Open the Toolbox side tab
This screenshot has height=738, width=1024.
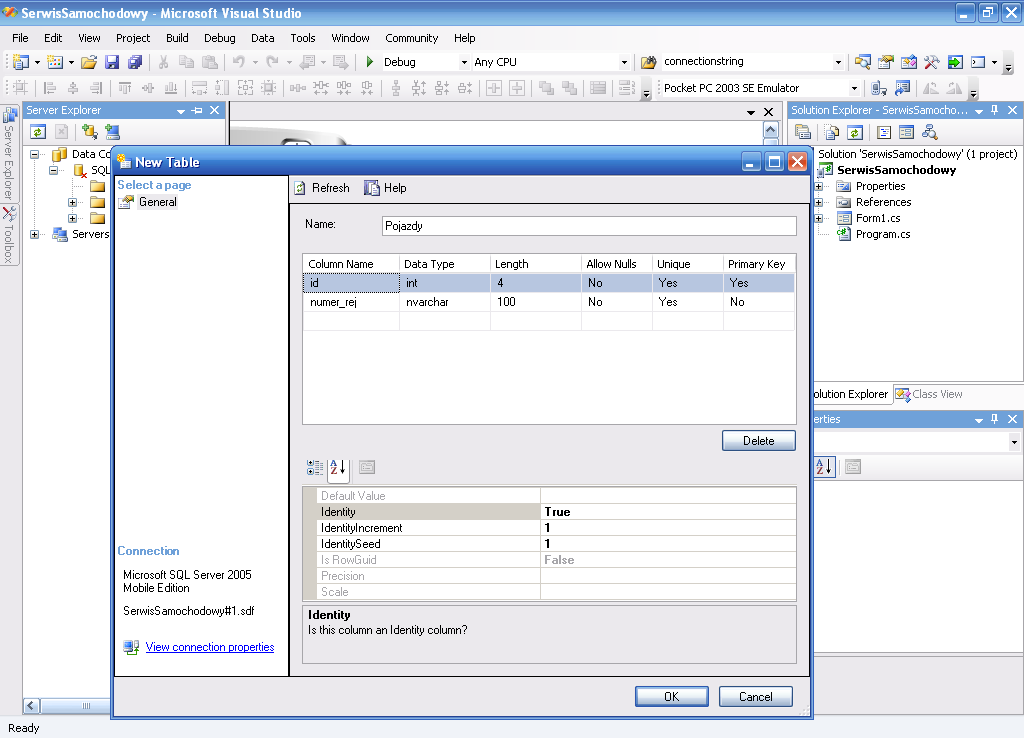pyautogui.click(x=8, y=235)
